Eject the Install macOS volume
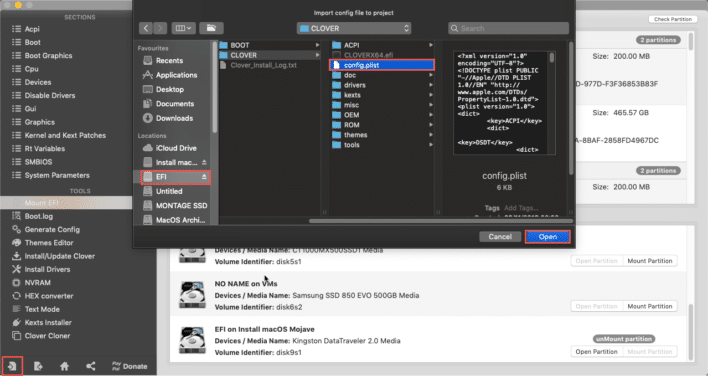 (204, 162)
